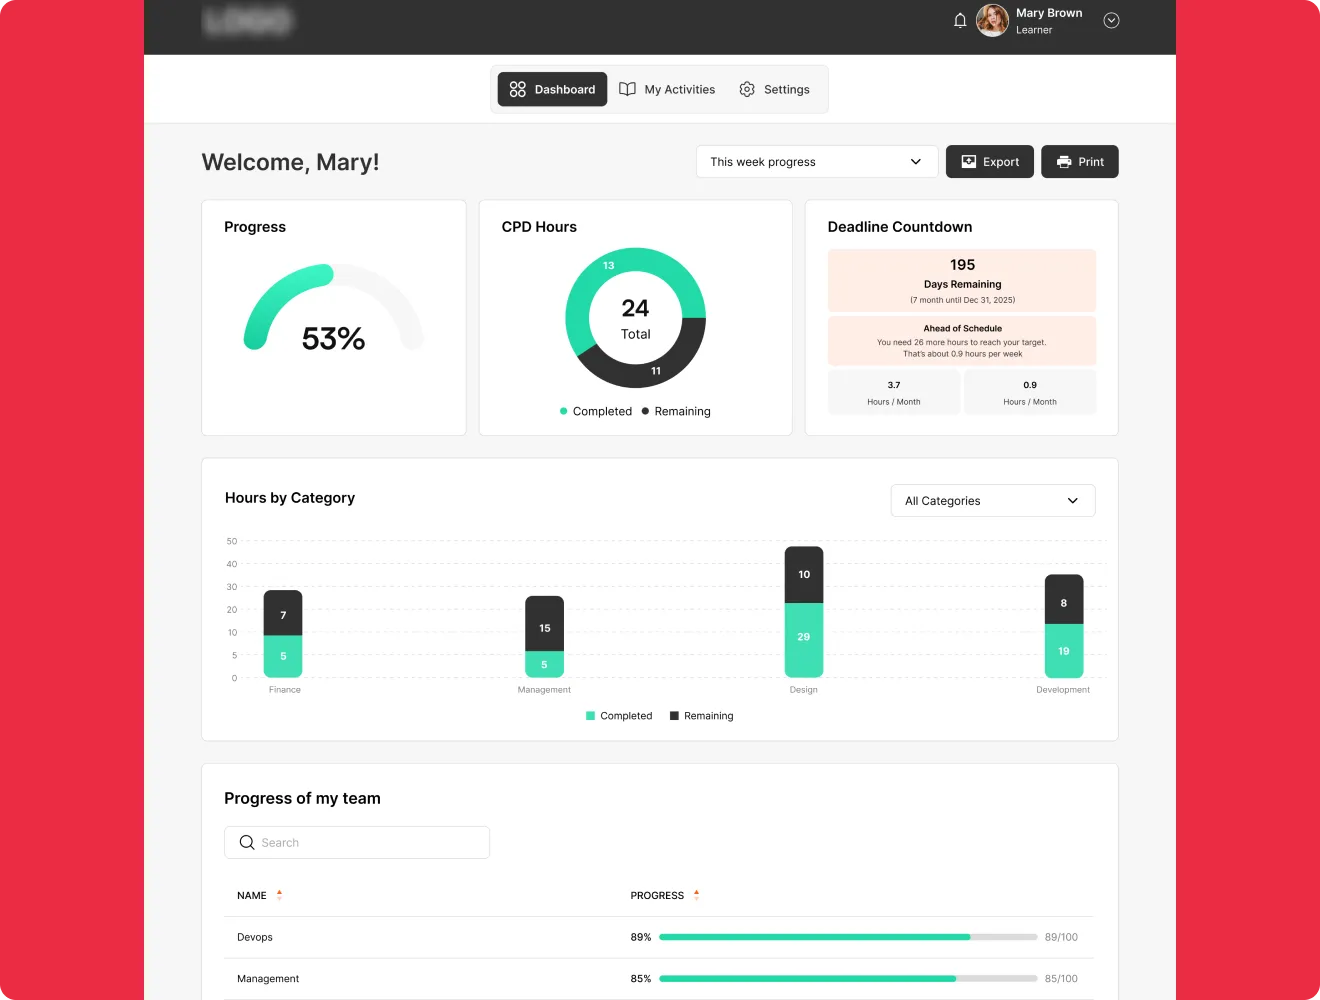This screenshot has height=1000, width=1320.
Task: Toggle Completed legend in Hours by Category
Action: click(x=619, y=716)
